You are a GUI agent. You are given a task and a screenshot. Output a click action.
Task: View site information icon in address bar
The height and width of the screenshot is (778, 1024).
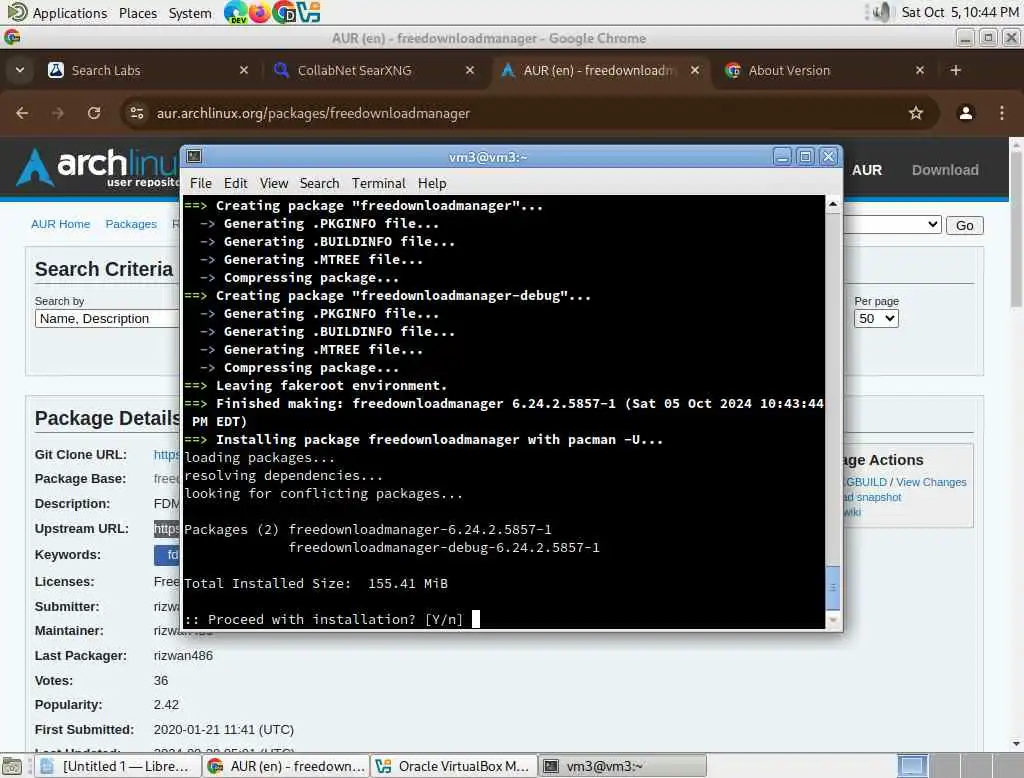click(x=136, y=113)
